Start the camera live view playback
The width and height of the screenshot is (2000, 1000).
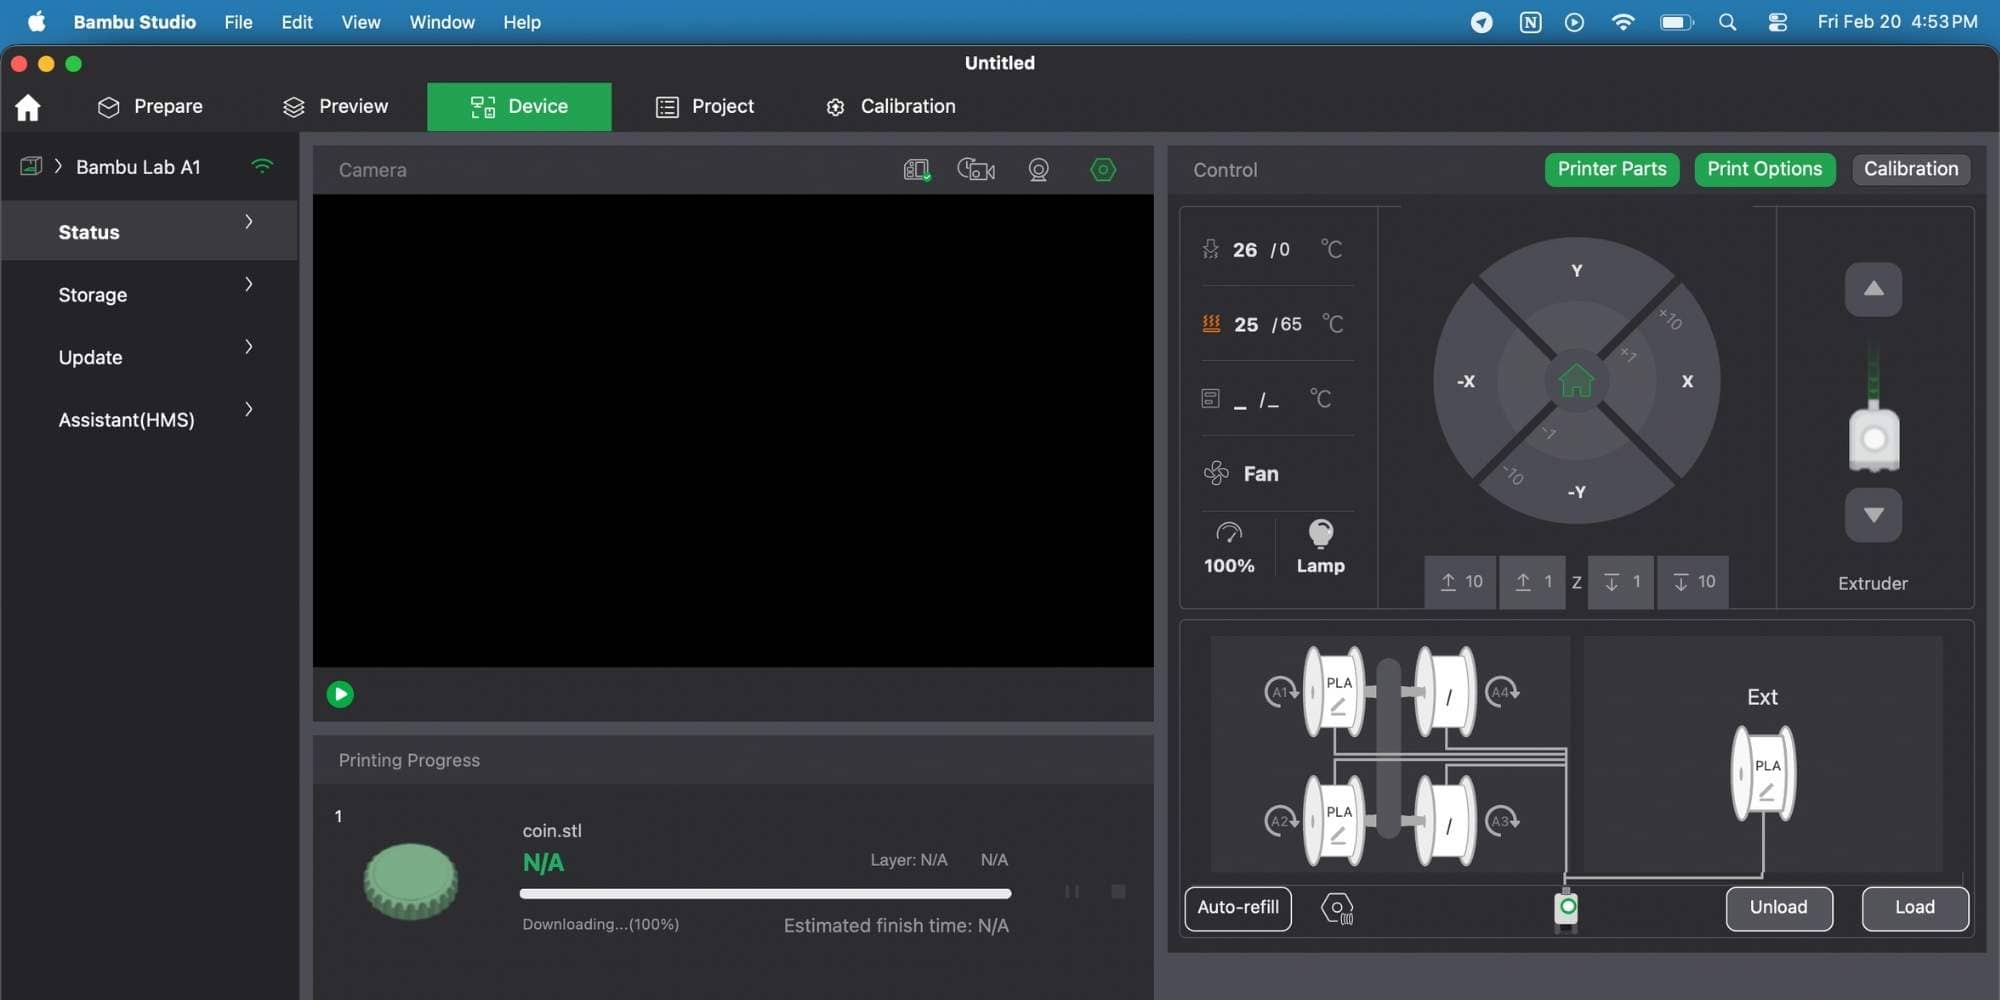340,694
